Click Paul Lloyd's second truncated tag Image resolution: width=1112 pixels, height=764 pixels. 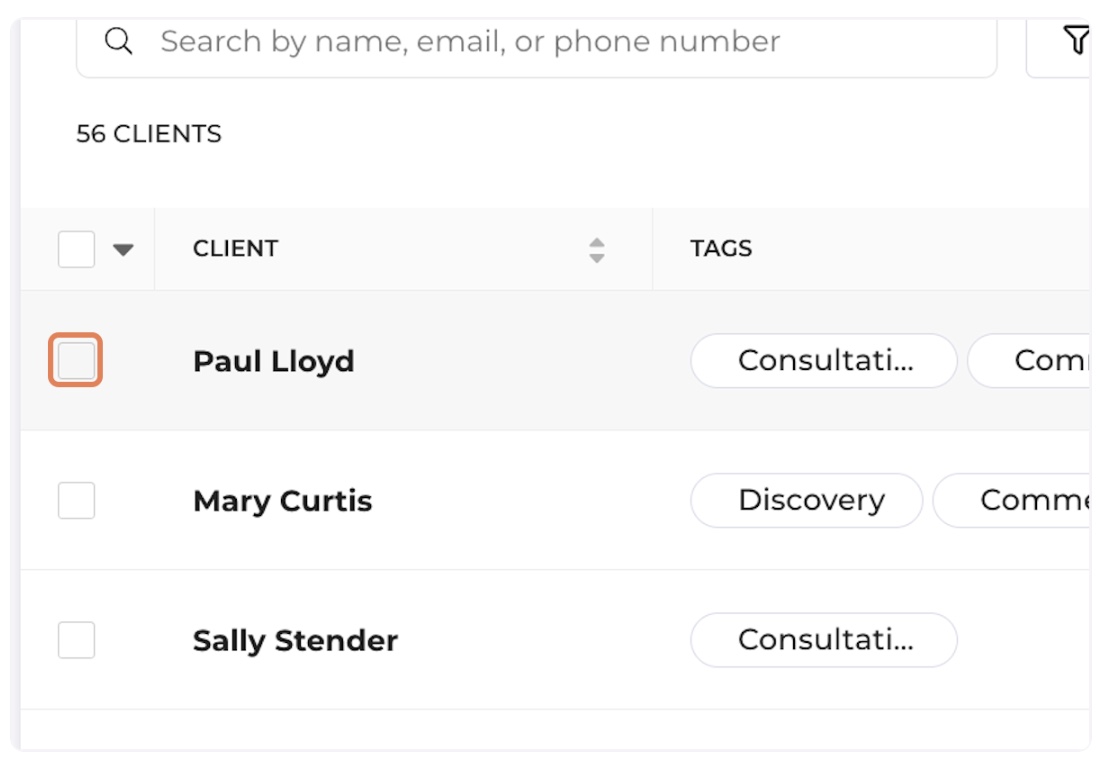coord(1029,360)
